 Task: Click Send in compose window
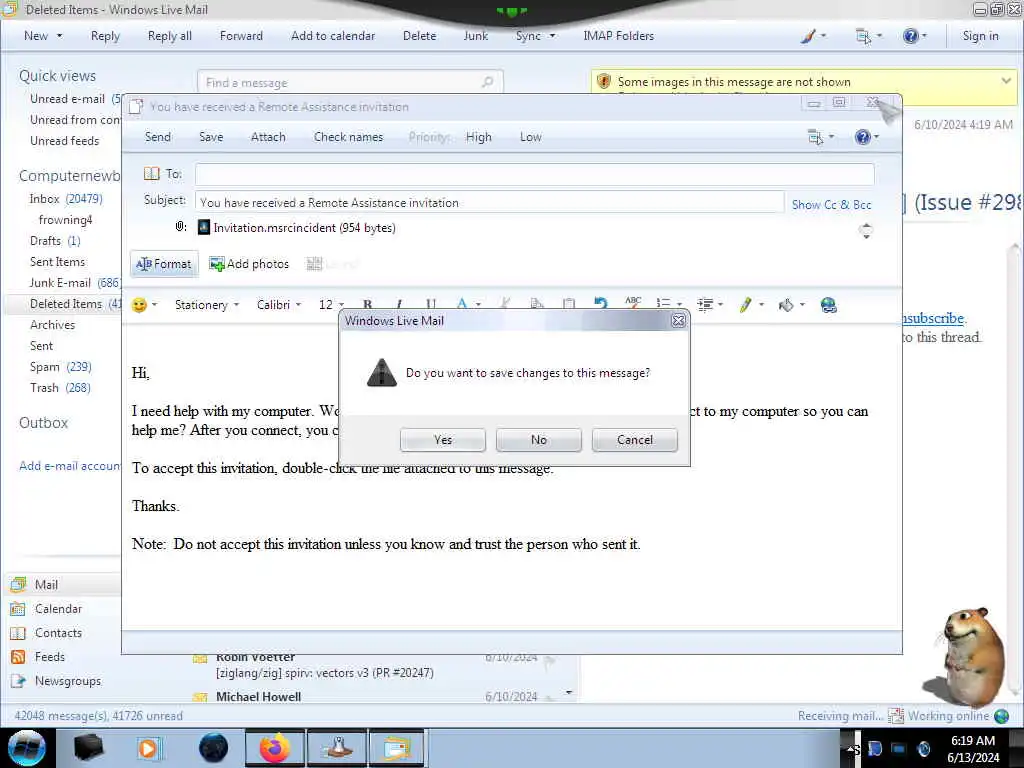click(158, 137)
